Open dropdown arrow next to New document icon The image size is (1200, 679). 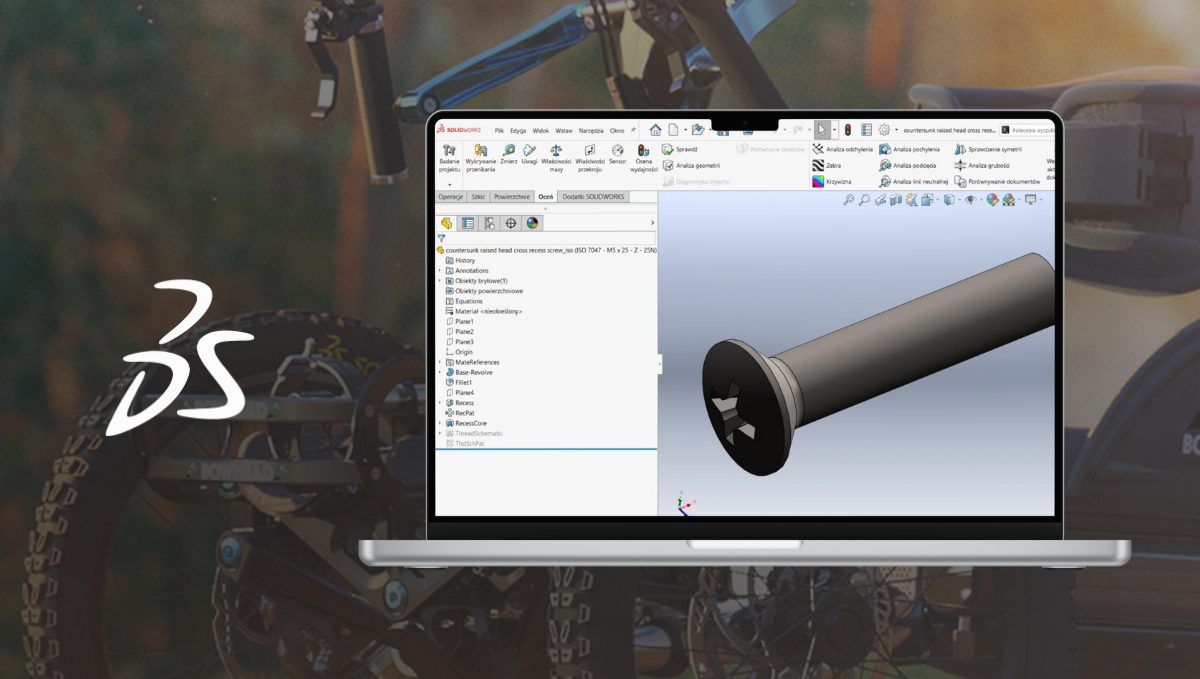pos(684,130)
